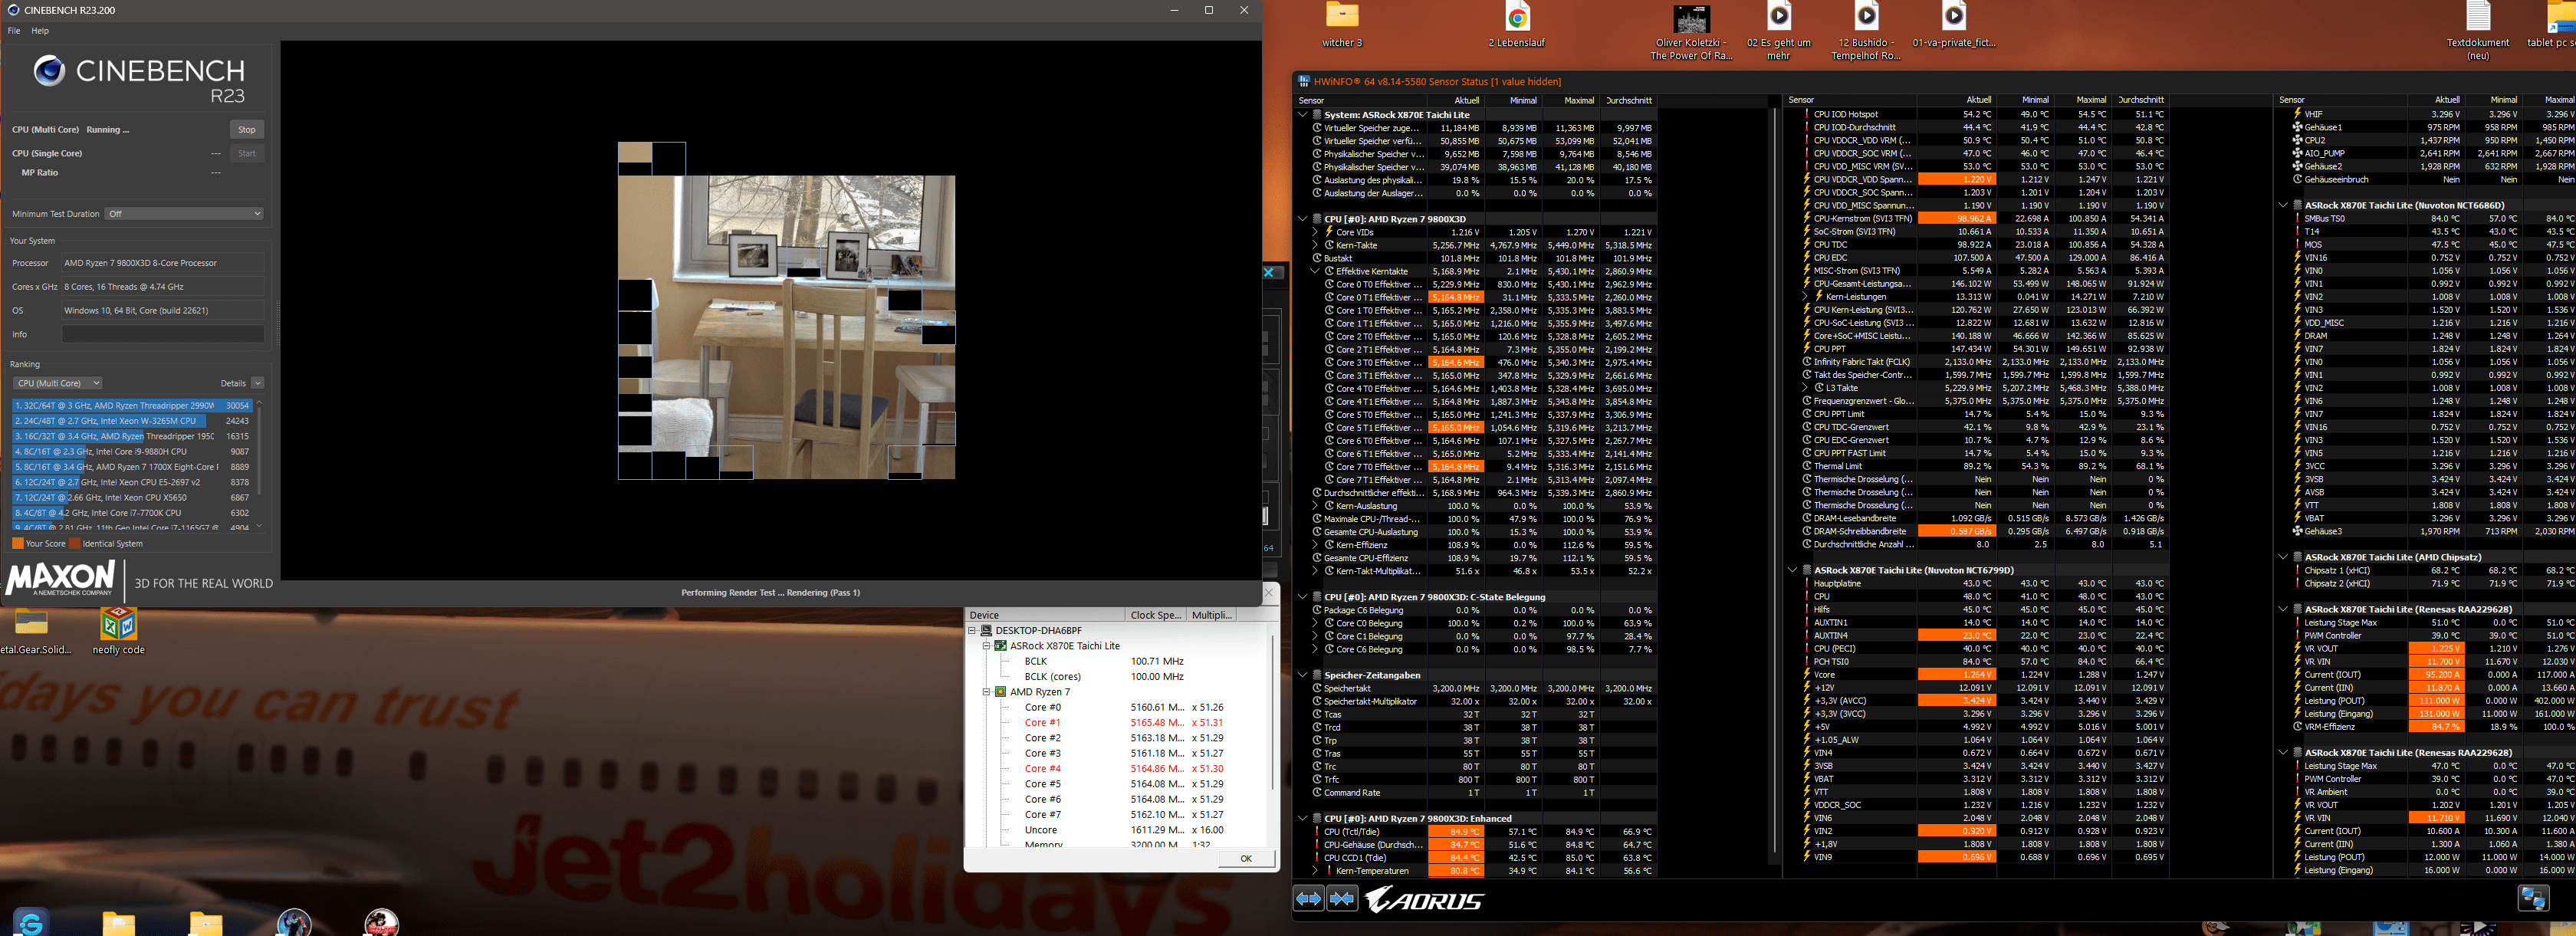
Task: Click the Device column header
Action: 1045,615
